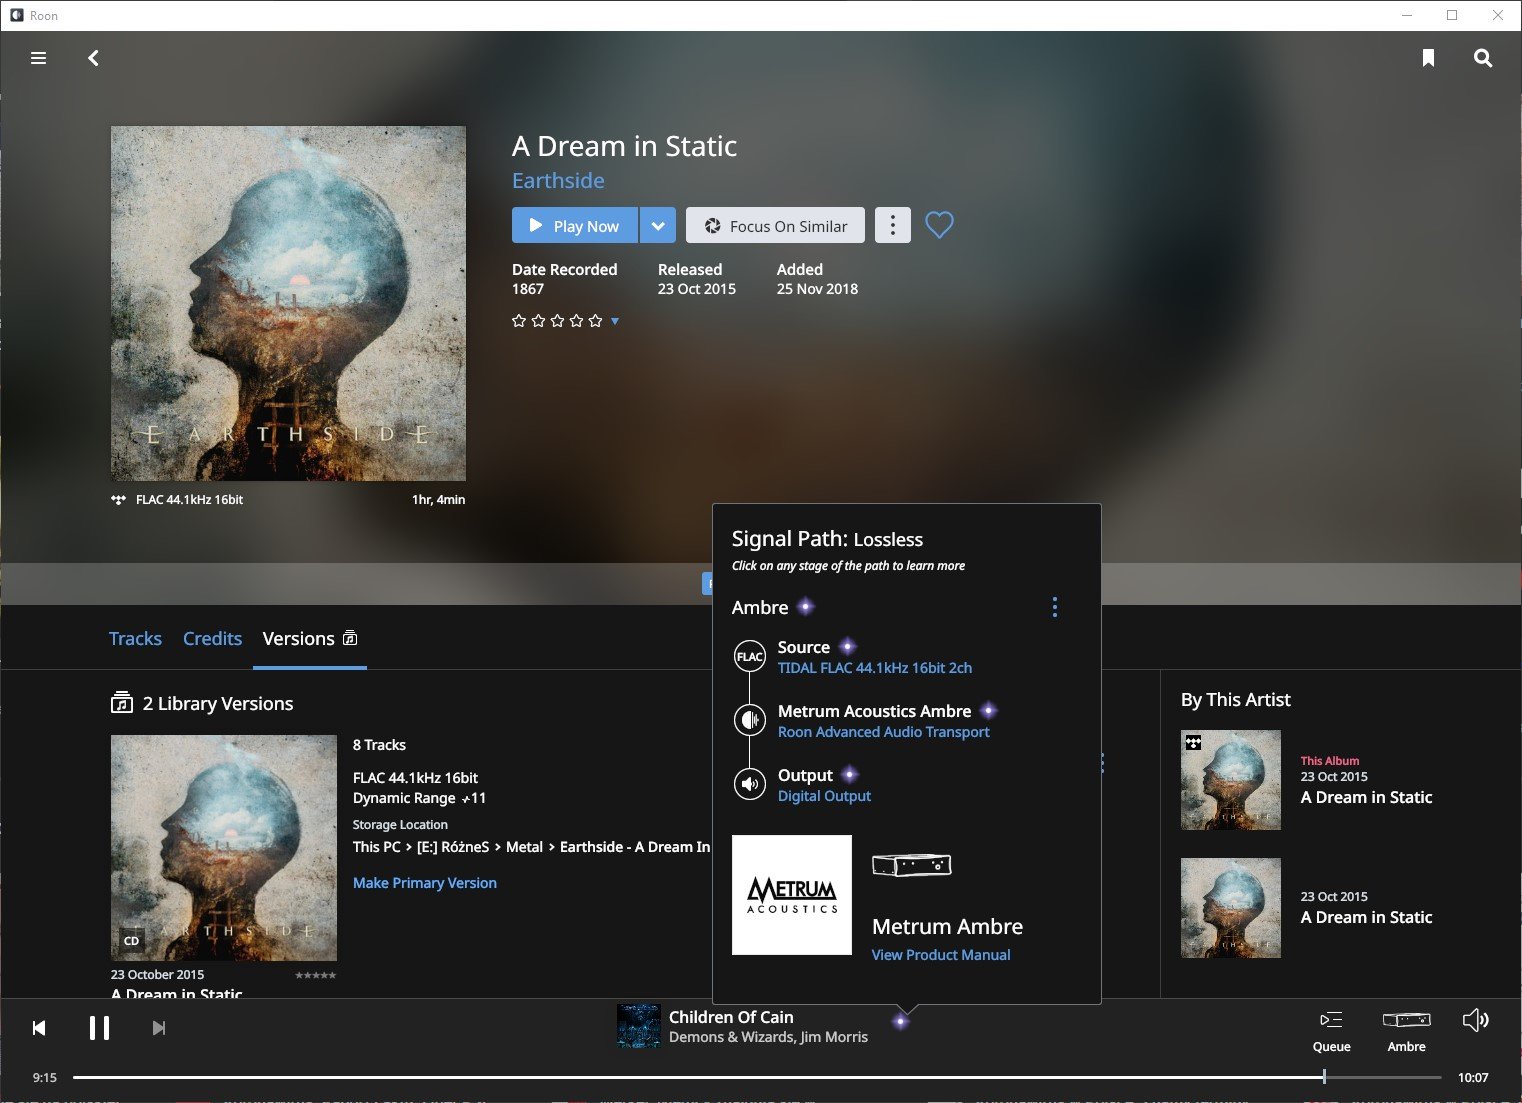Click the playback seek bar
Screen dimensions: 1522x1103
pos(757,1077)
